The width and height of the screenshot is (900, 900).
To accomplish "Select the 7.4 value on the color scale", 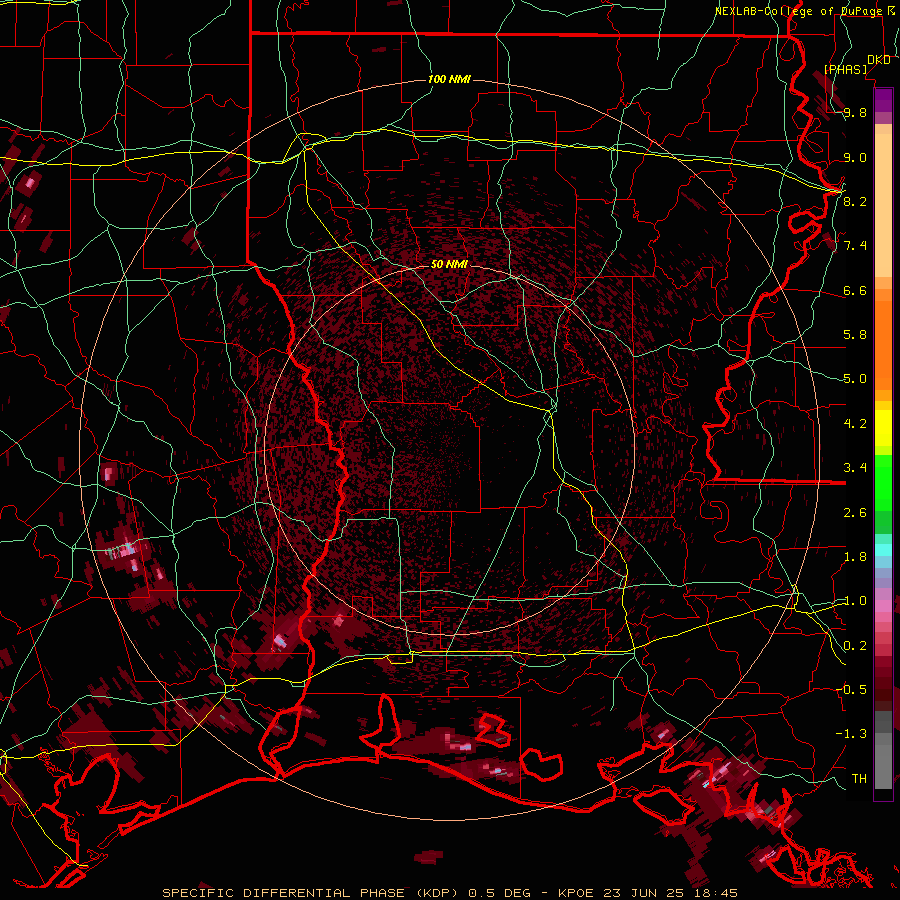I will point(855,246).
